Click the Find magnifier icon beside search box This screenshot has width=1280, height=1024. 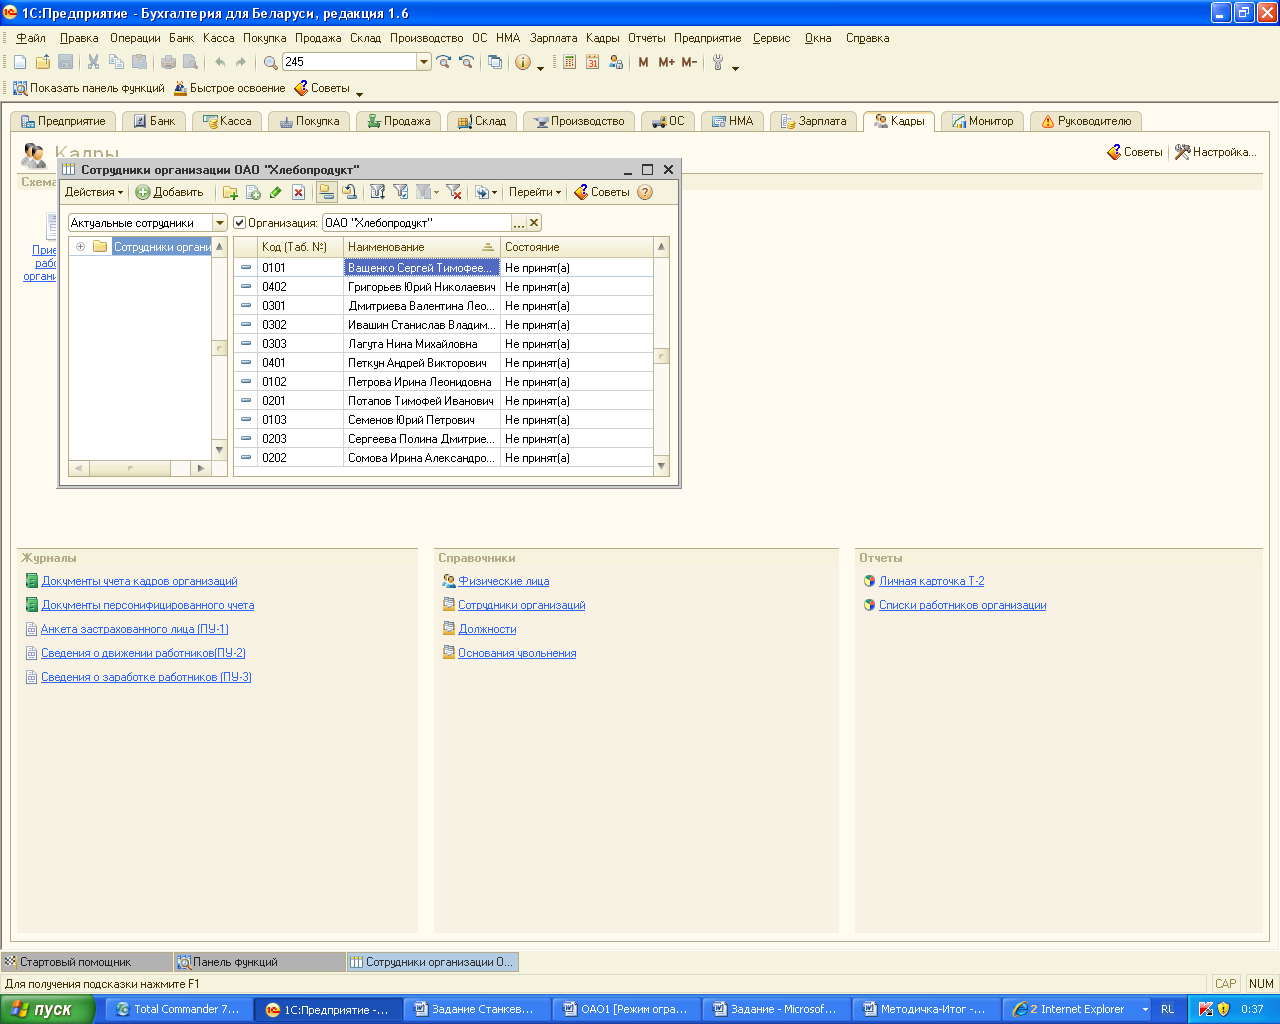270,62
